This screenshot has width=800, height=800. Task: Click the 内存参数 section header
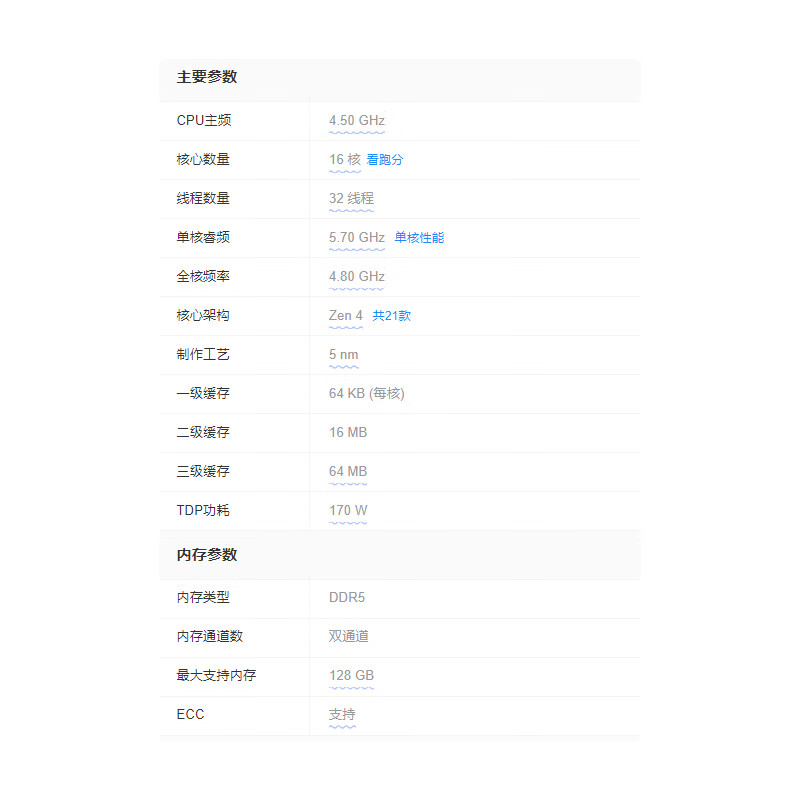207,555
